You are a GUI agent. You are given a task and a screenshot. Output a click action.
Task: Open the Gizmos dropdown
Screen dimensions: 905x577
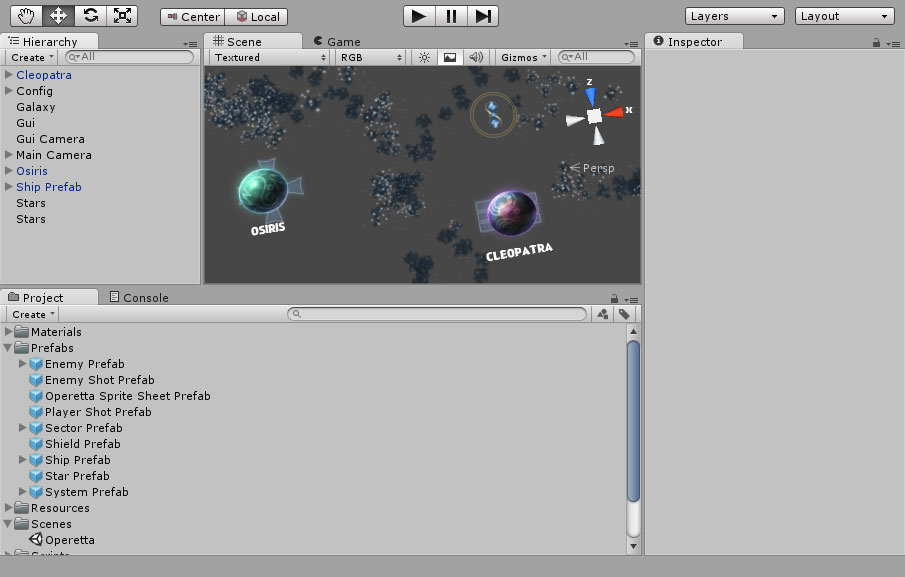523,57
